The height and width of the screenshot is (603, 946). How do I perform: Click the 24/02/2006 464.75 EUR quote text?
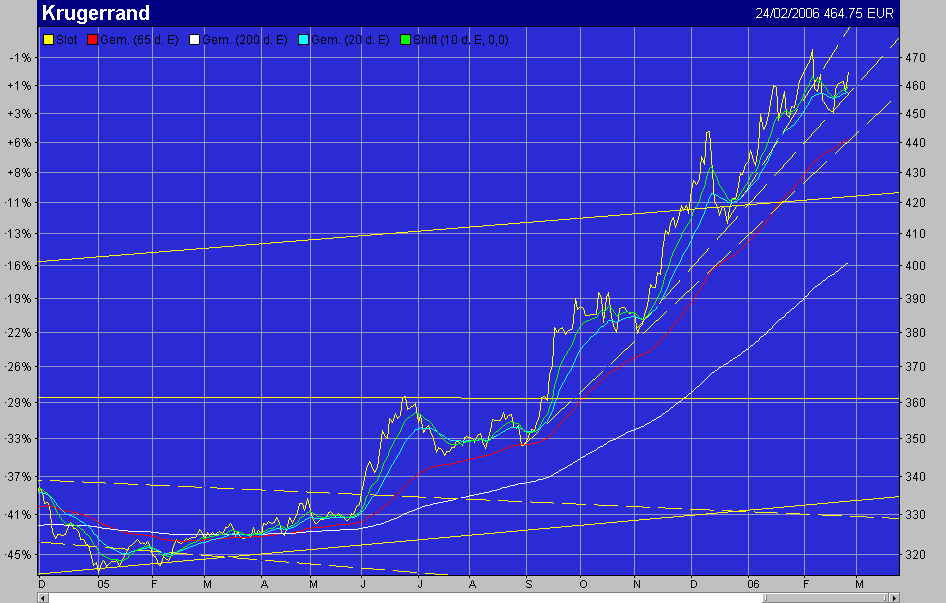tap(824, 13)
